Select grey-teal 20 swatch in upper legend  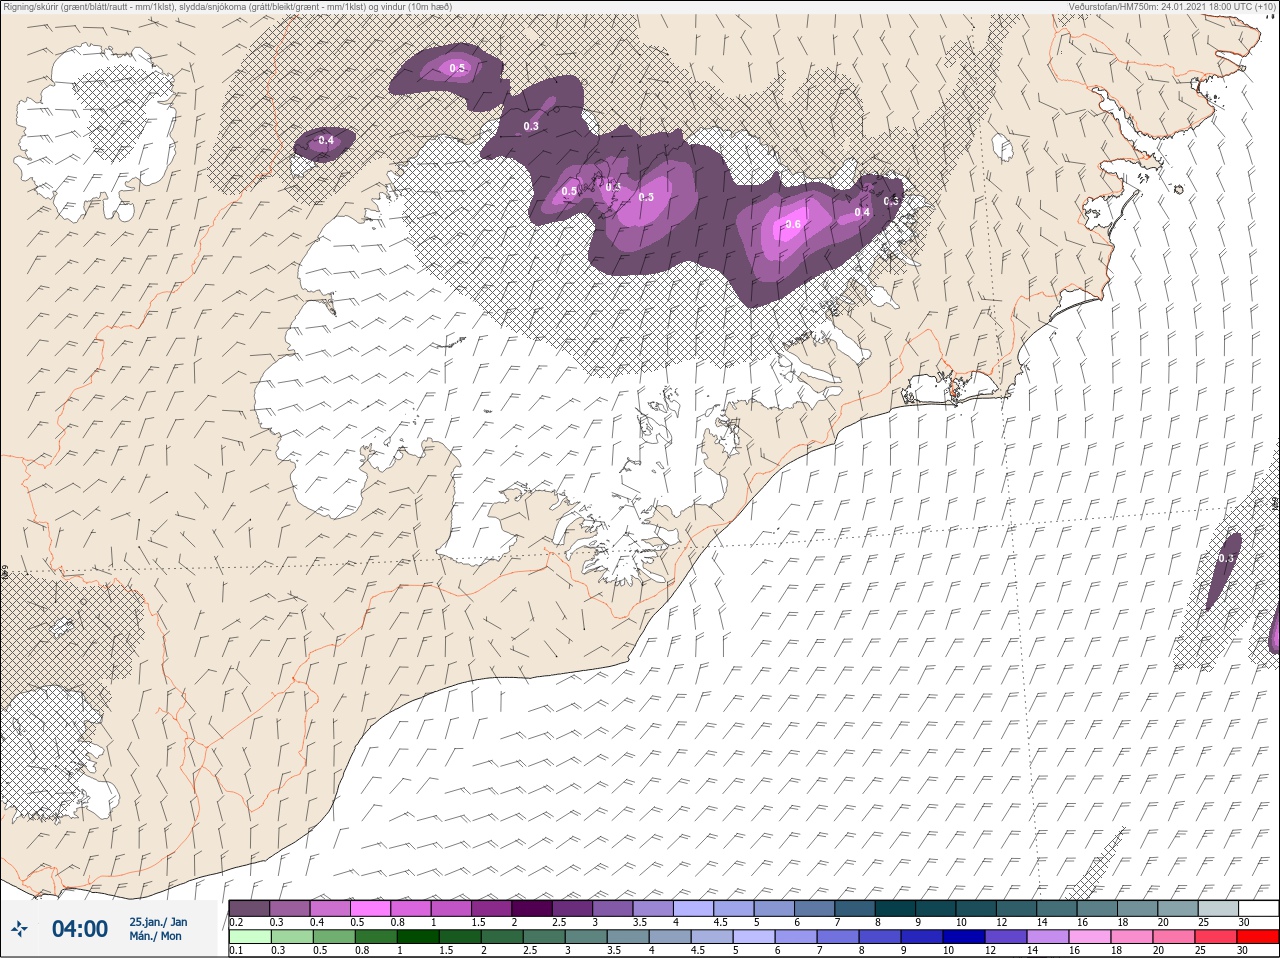tap(1177, 908)
